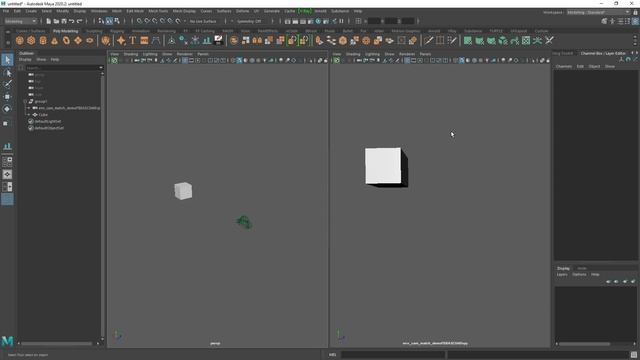Create a polygon cylinder from shelf
Screen dimensions: 640x360
coord(43,40)
